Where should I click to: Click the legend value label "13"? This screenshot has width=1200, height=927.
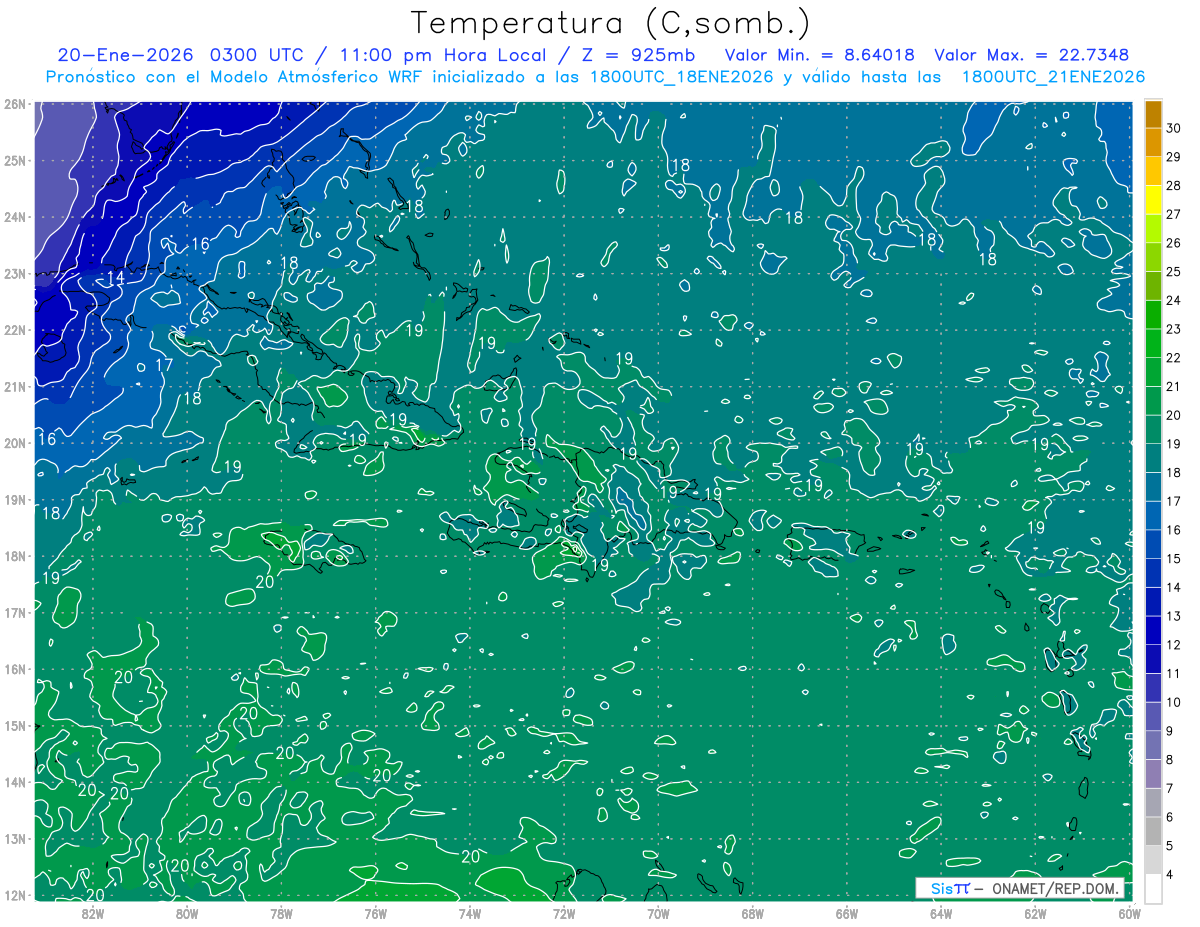click(1174, 616)
